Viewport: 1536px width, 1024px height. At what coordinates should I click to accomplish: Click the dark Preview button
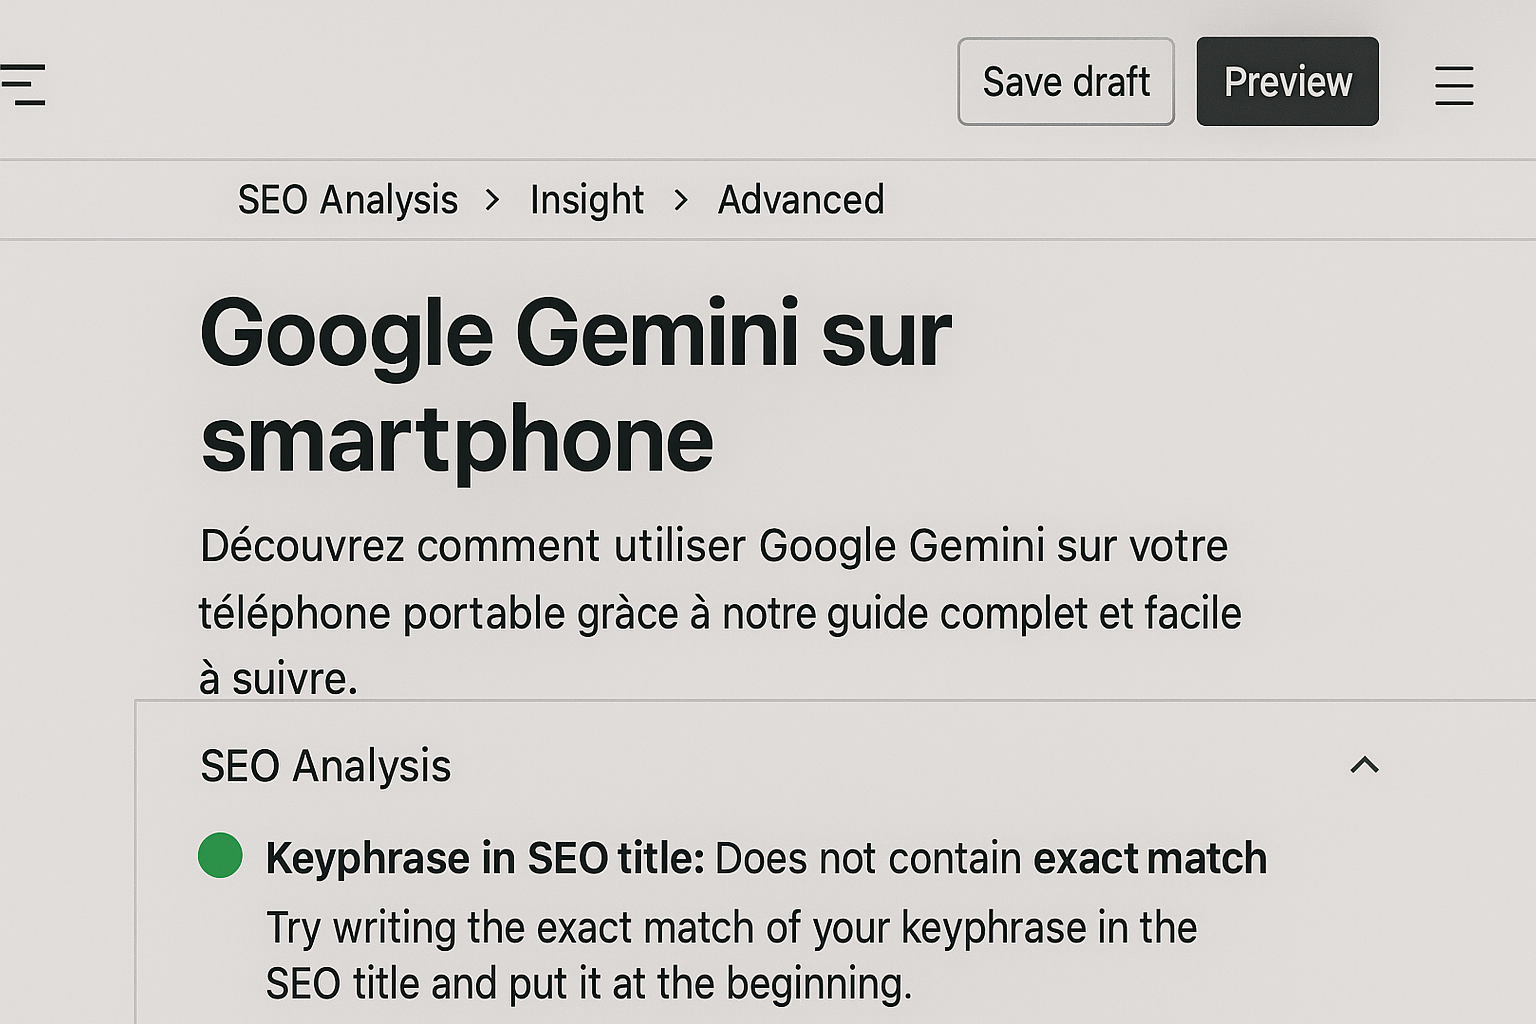coord(1287,82)
